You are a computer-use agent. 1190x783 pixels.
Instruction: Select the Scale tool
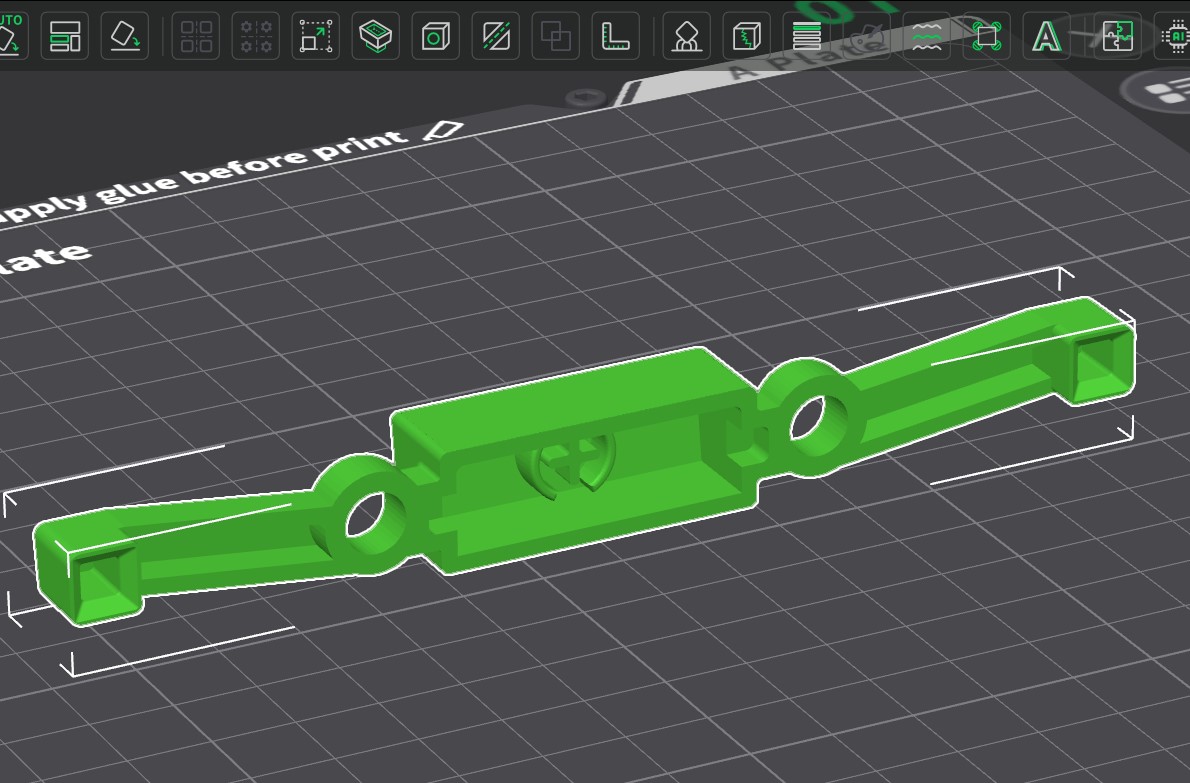point(316,36)
